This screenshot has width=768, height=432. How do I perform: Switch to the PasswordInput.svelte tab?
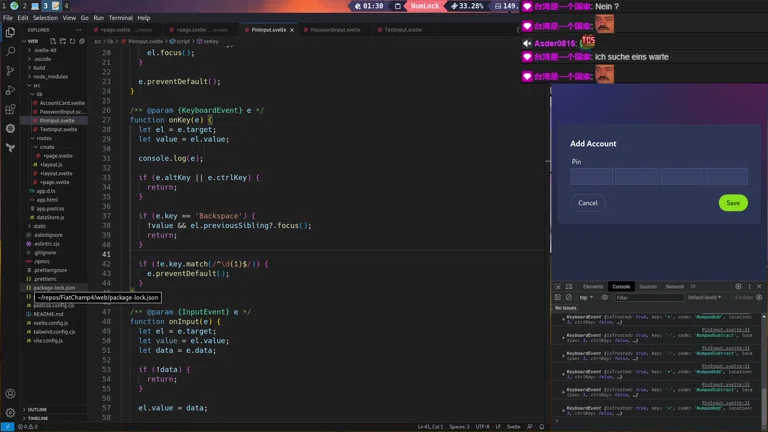[335, 30]
